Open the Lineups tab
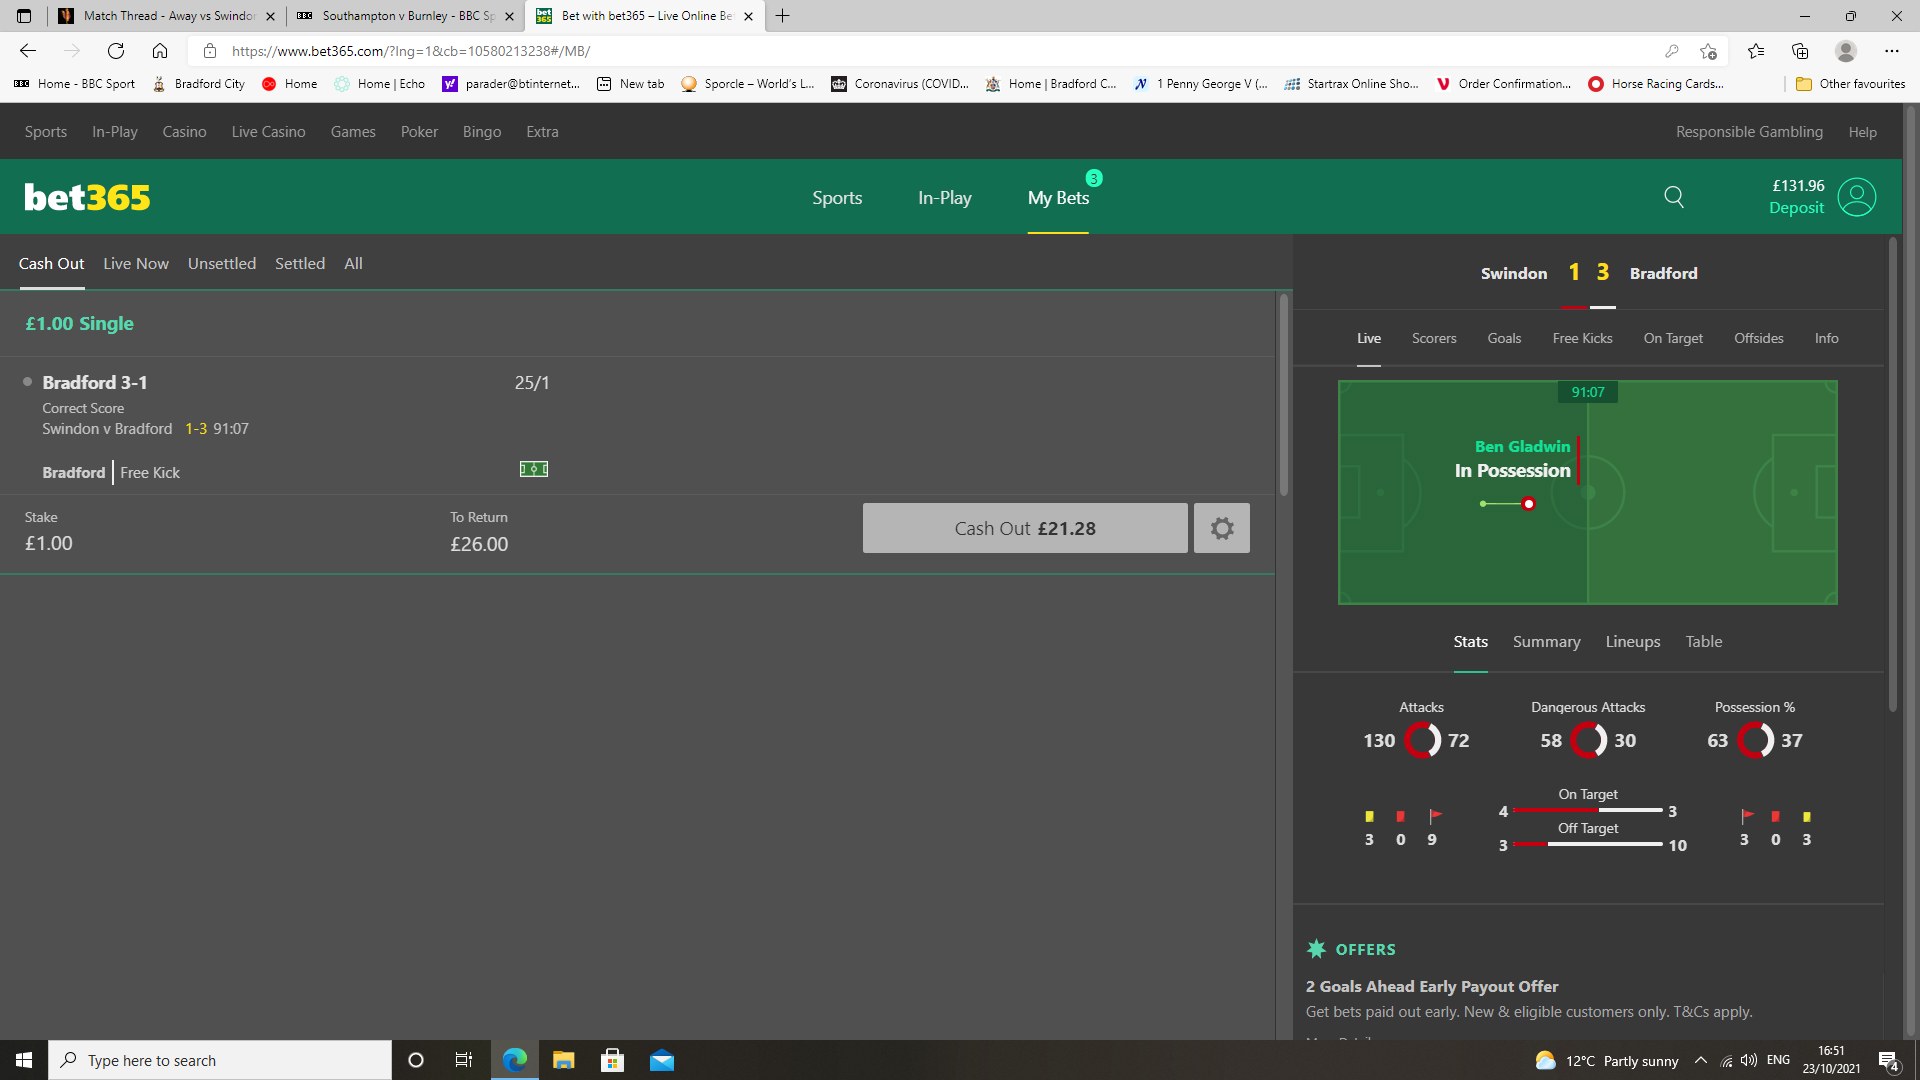Image resolution: width=1920 pixels, height=1080 pixels. (1633, 641)
